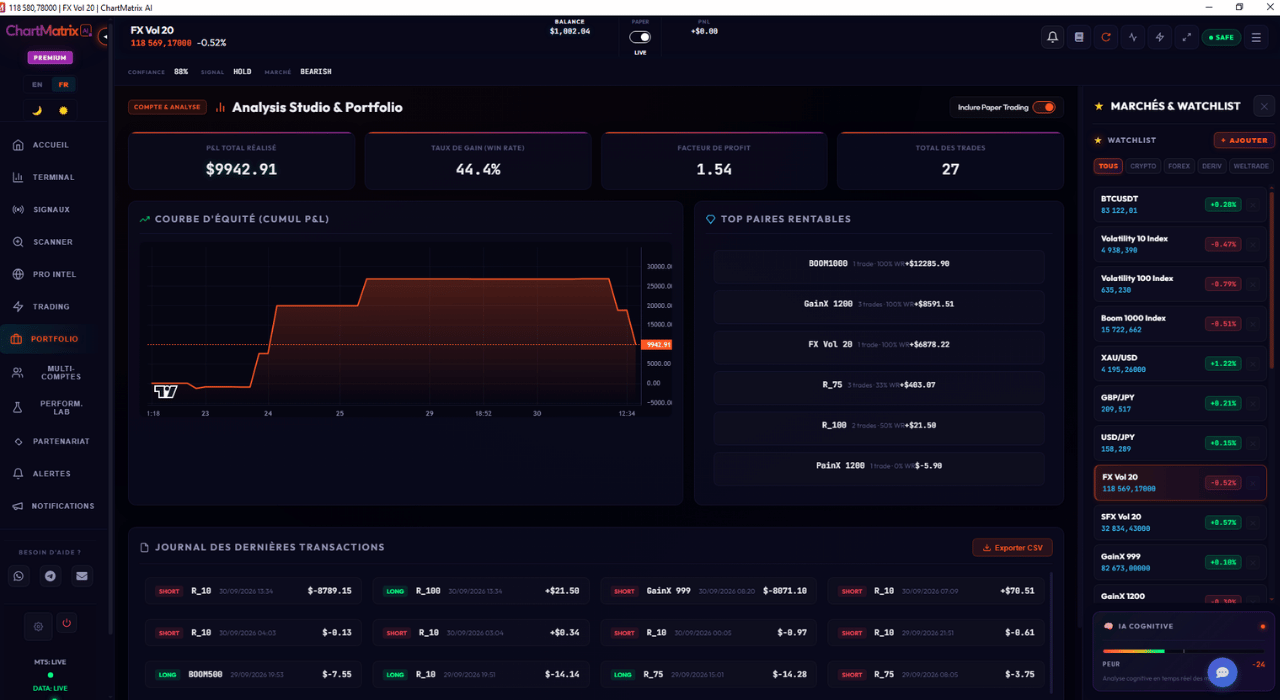
Task: Remove USD/JPY from watchlist
Action: point(1253,443)
